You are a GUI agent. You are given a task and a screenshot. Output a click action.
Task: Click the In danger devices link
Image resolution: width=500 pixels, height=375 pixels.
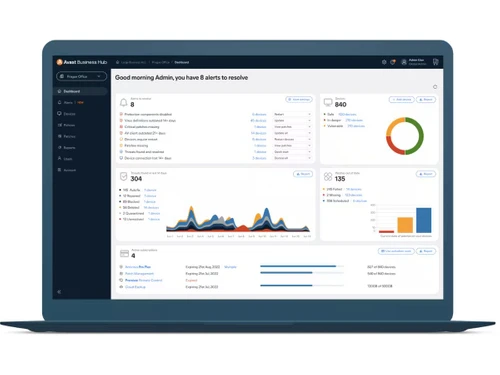(x=354, y=120)
